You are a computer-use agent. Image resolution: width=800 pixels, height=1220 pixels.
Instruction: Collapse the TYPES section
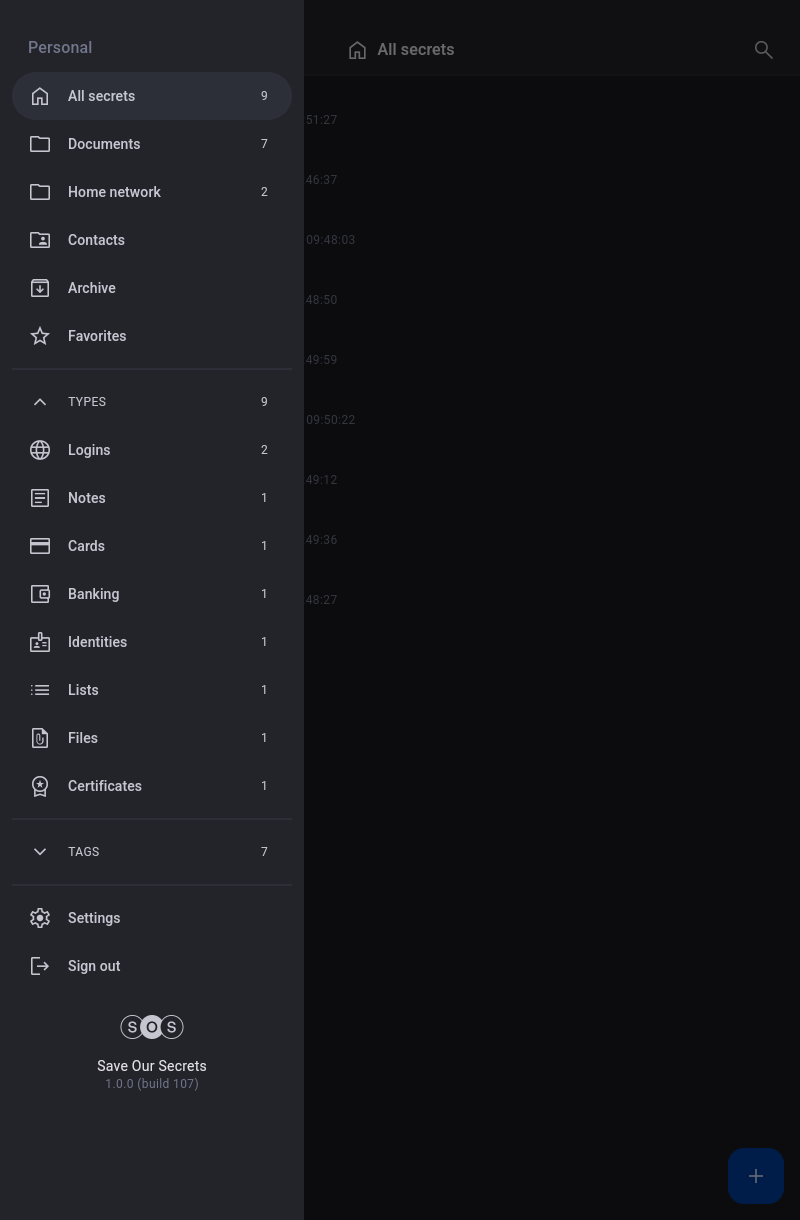pos(40,402)
